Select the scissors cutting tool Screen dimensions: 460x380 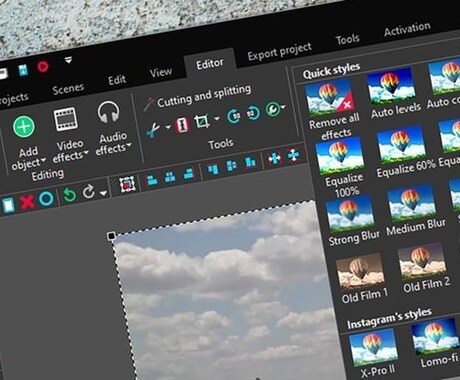(153, 130)
